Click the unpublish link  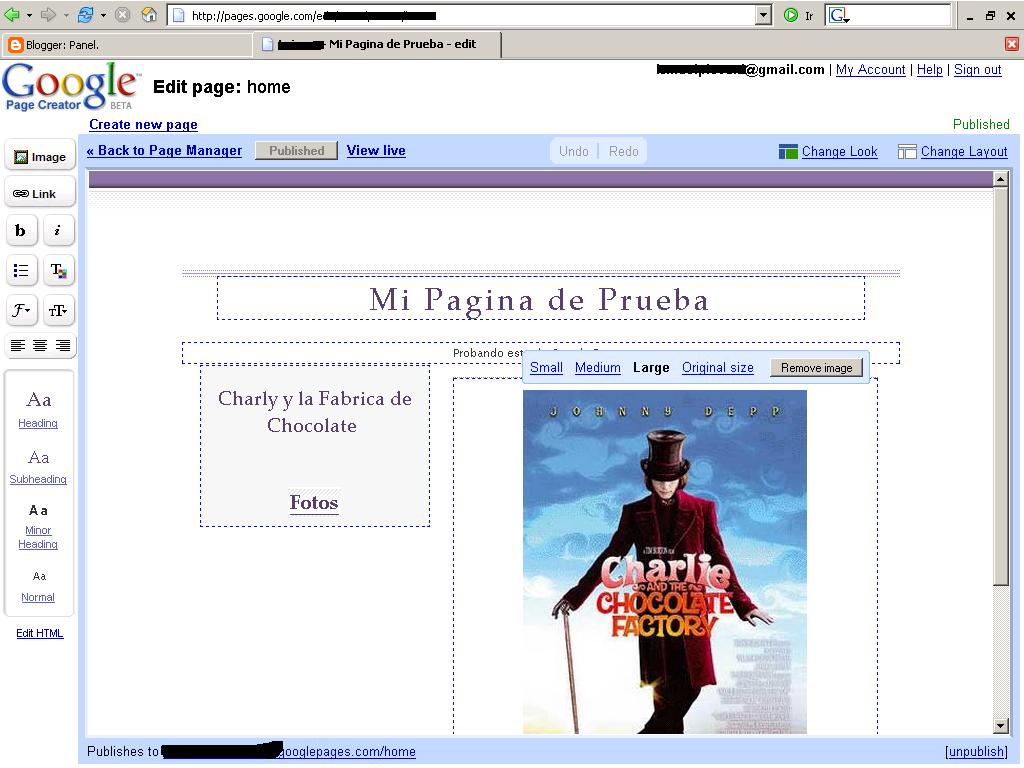click(x=976, y=752)
